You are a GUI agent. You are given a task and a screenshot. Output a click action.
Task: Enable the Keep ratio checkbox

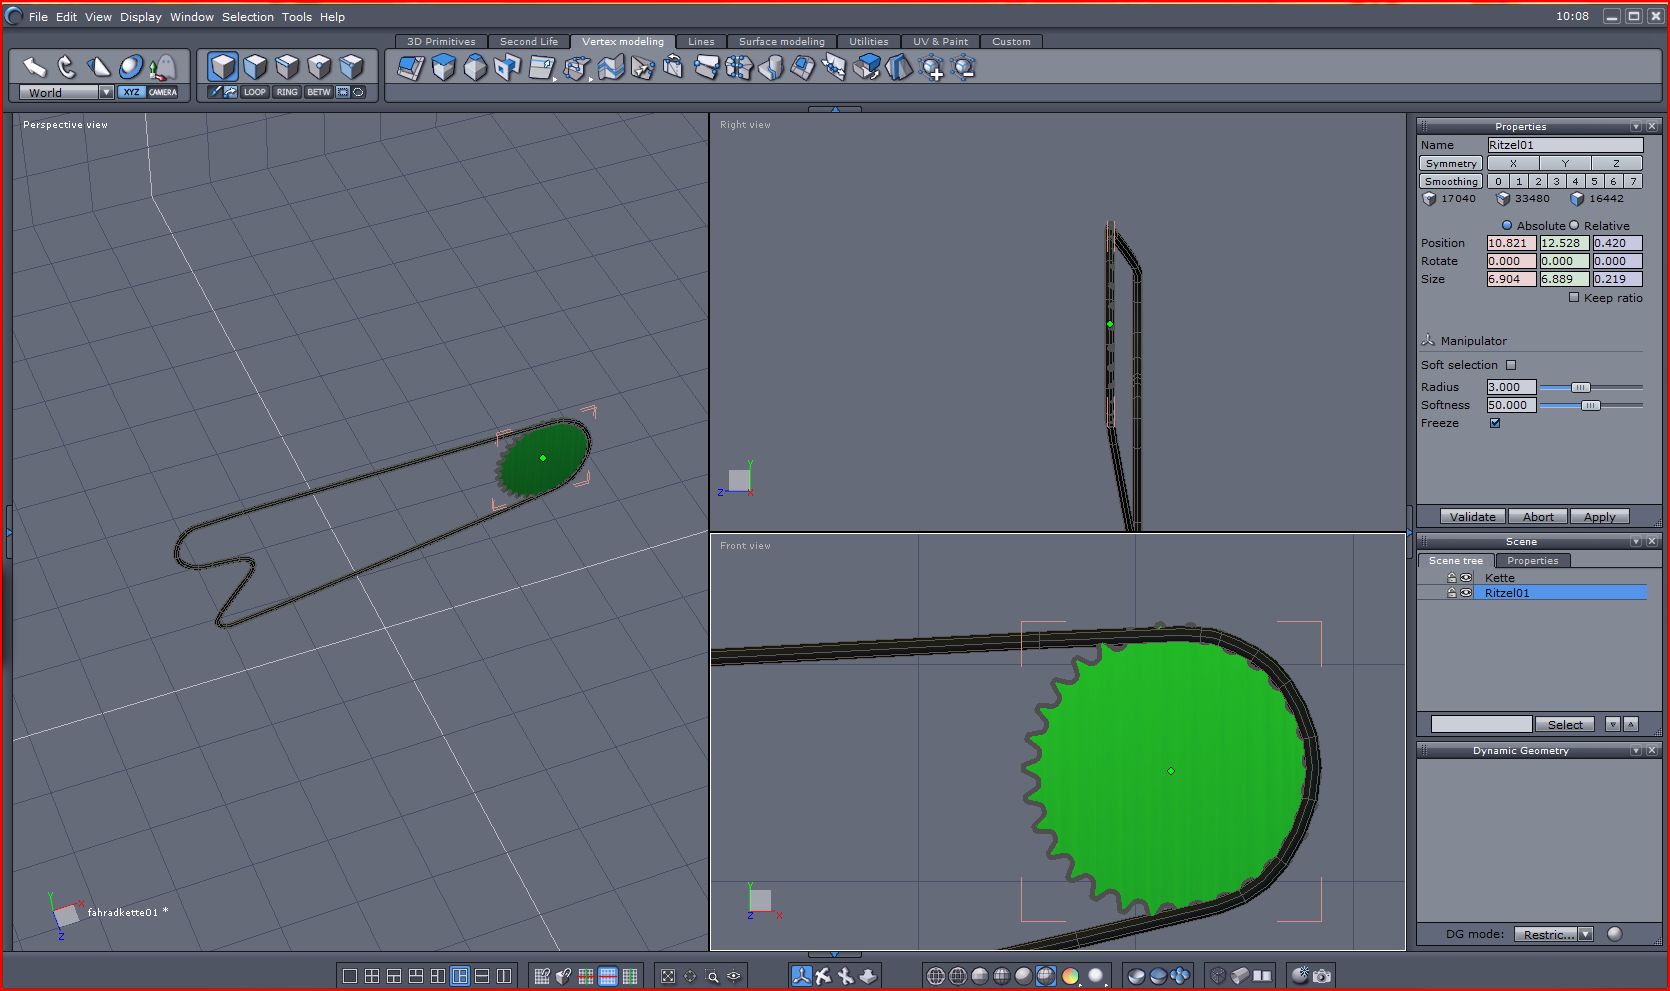click(x=1574, y=297)
